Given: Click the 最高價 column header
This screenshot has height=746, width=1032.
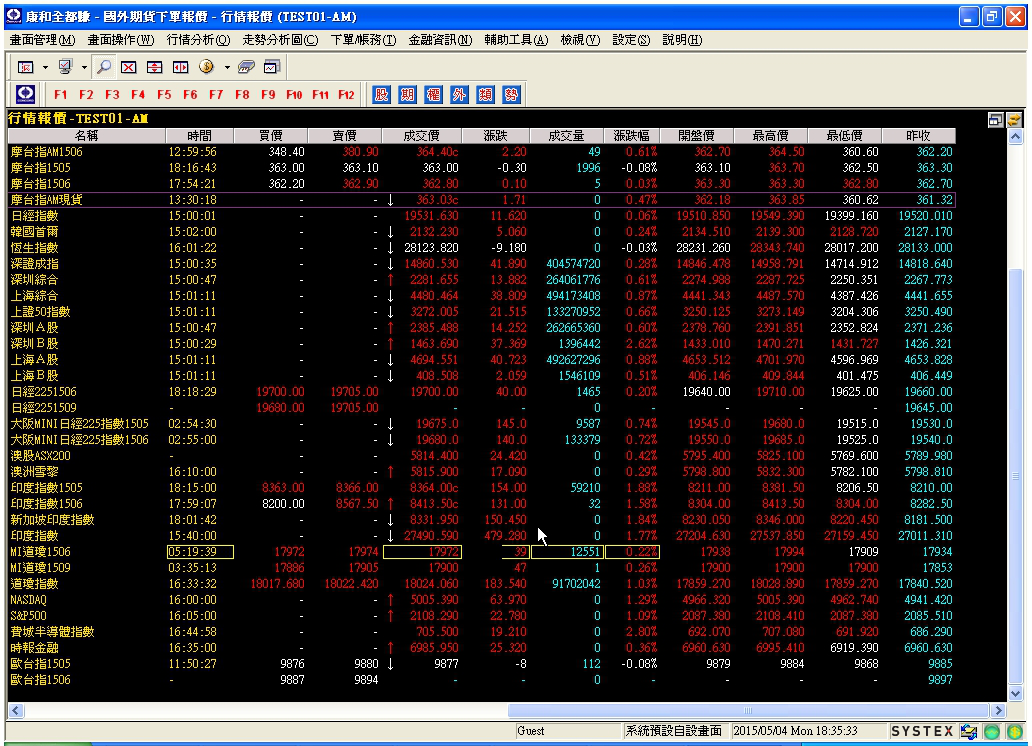Looking at the screenshot, I should (x=770, y=136).
